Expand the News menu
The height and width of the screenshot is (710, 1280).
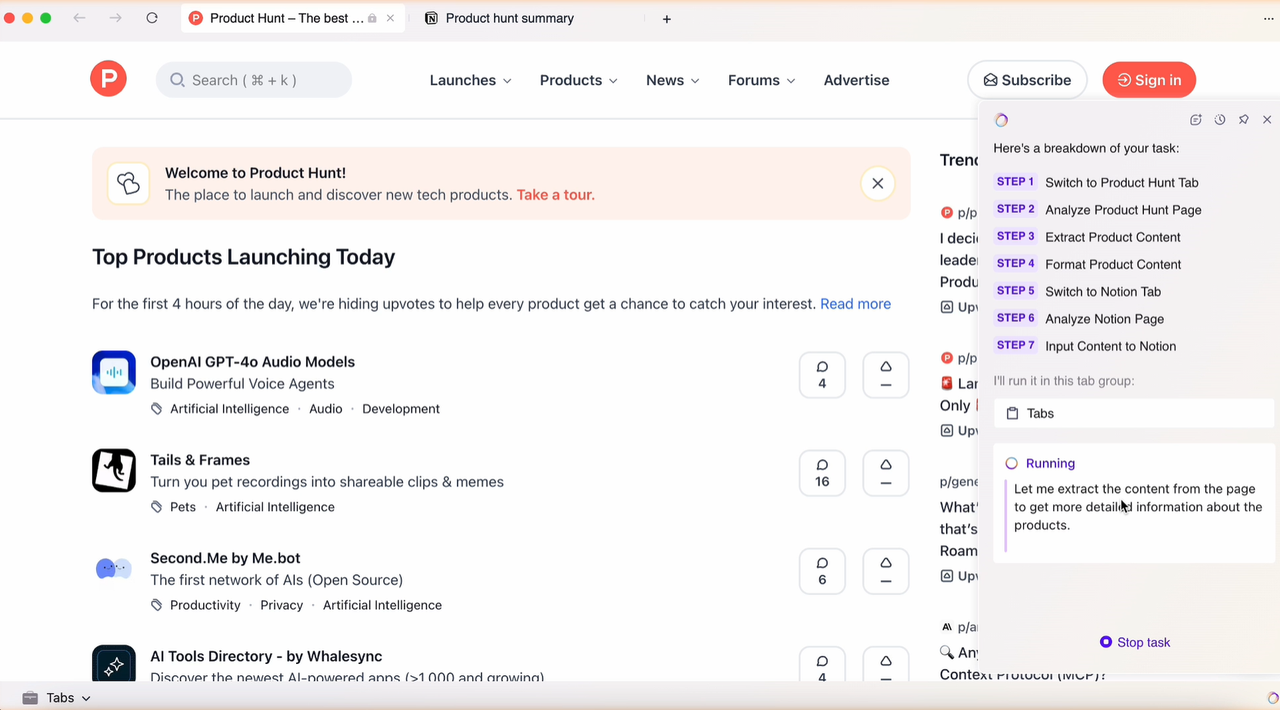point(673,80)
